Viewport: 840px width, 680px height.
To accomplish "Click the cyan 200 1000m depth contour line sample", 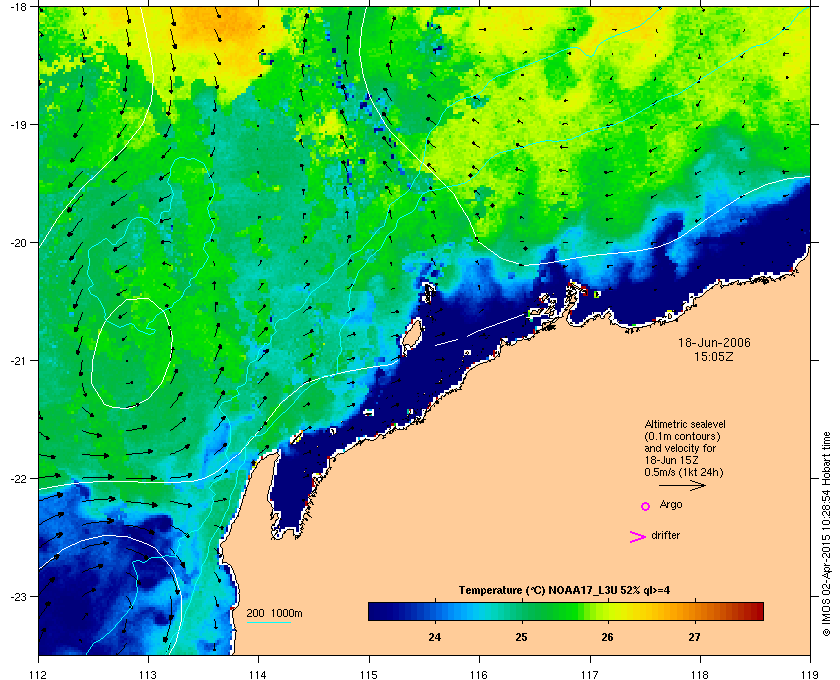I will [x=268, y=622].
